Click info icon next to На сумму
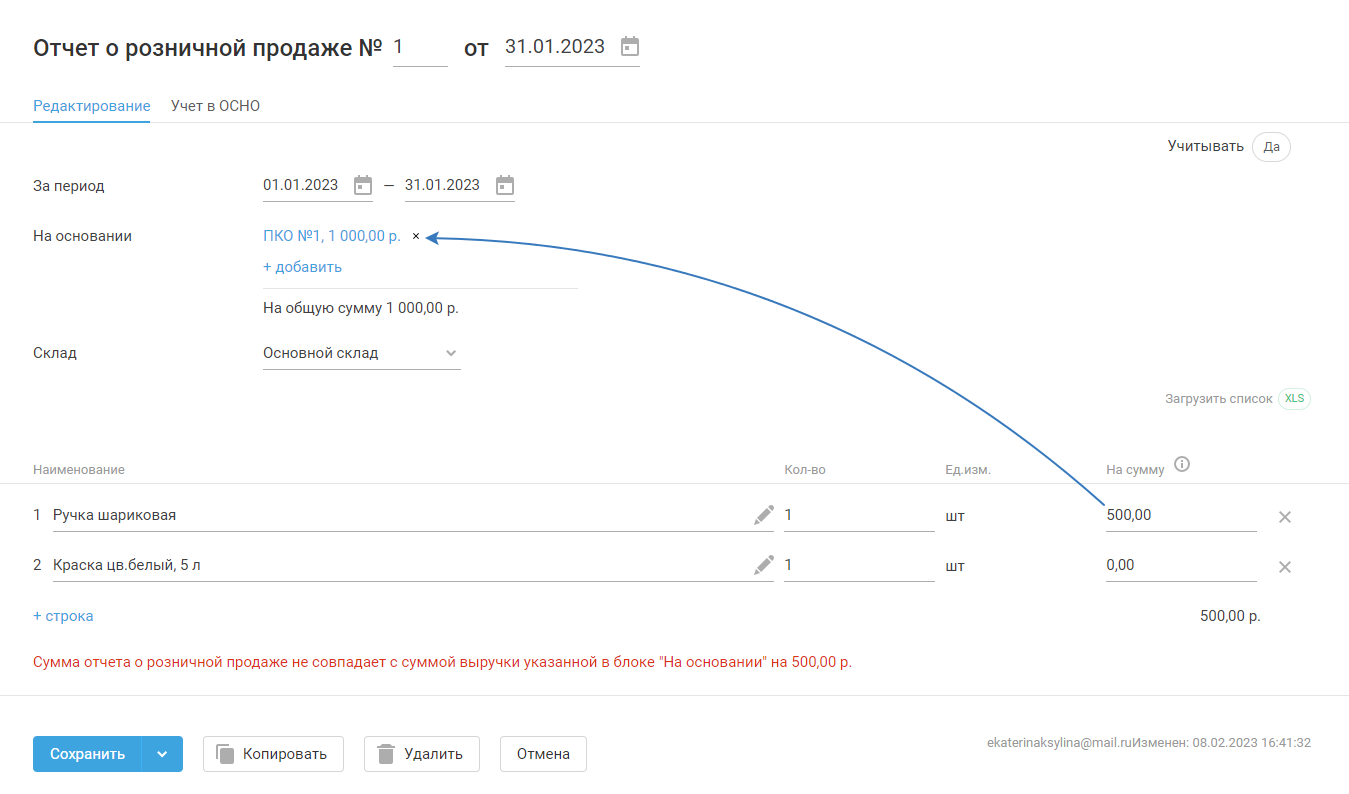The image size is (1349, 794). (1182, 464)
